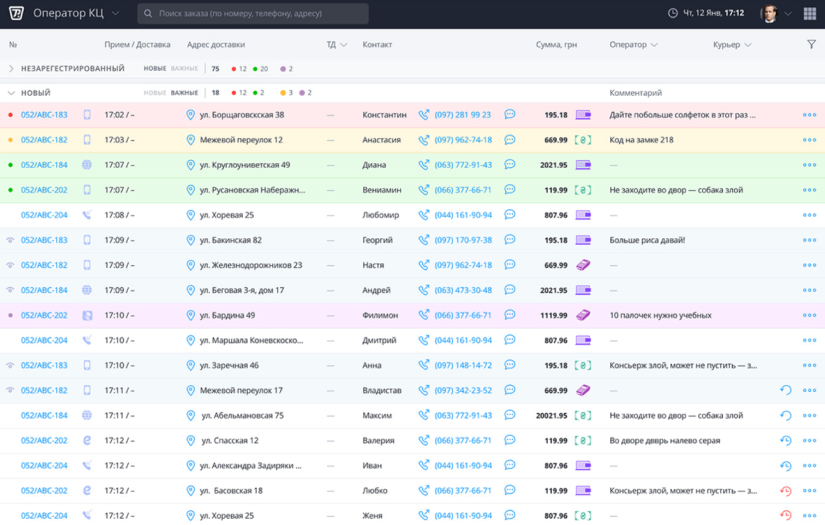The width and height of the screenshot is (825, 525).
Task: Open more options for ул. Борщаговсксая 38 order
Action: (809, 115)
